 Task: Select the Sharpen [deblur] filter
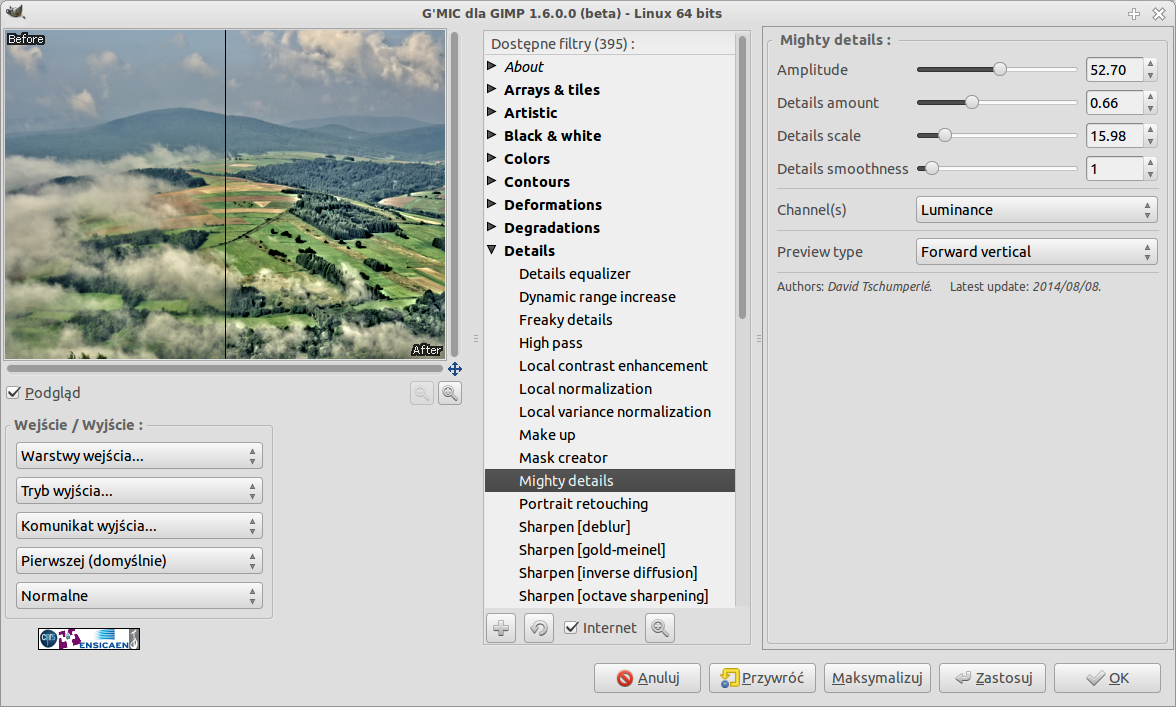click(x=574, y=527)
